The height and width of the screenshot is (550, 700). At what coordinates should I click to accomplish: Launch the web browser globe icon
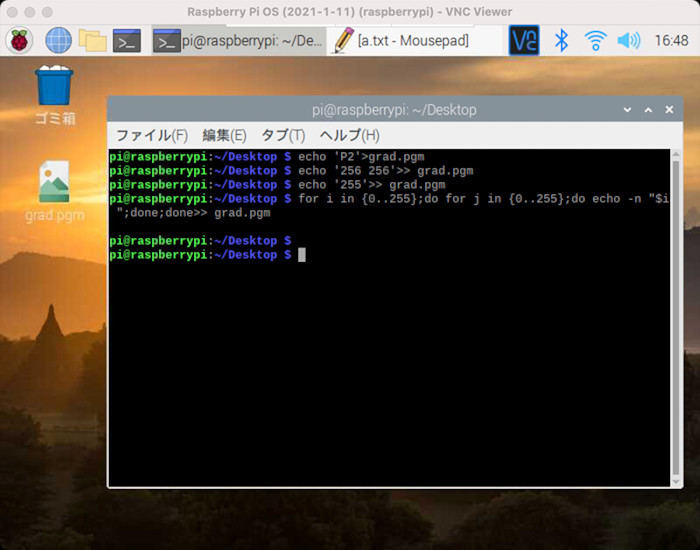(x=58, y=40)
